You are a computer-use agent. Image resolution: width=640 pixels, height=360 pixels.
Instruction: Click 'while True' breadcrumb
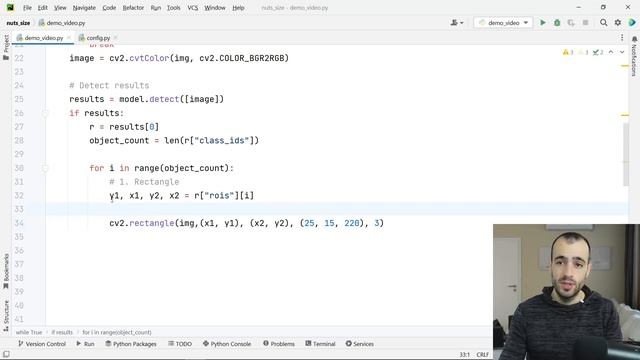(x=29, y=332)
